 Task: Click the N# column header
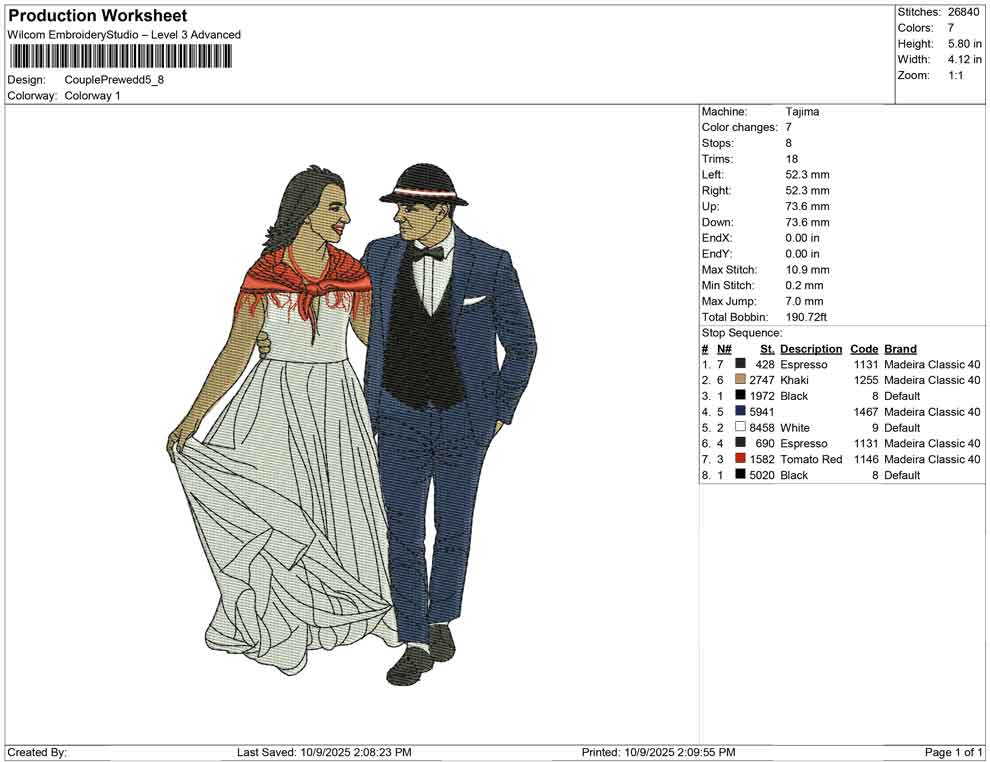pos(724,349)
